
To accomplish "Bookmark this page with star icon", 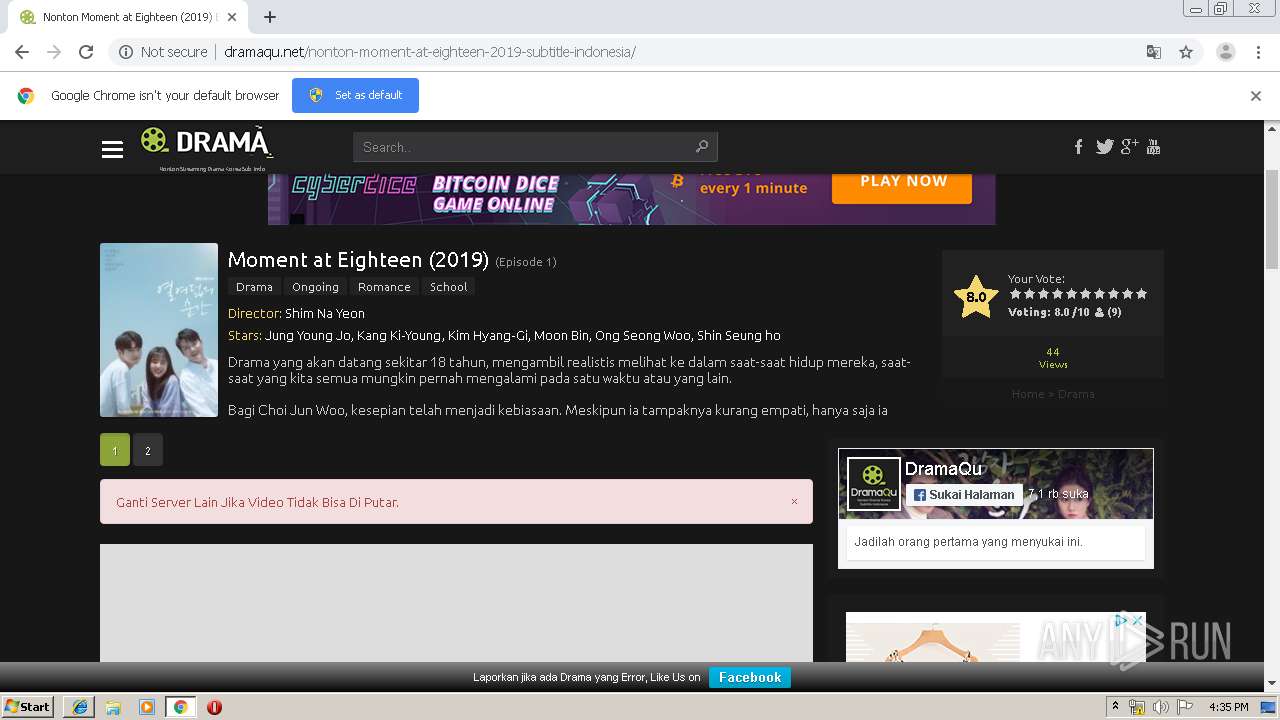I will tap(1186, 52).
